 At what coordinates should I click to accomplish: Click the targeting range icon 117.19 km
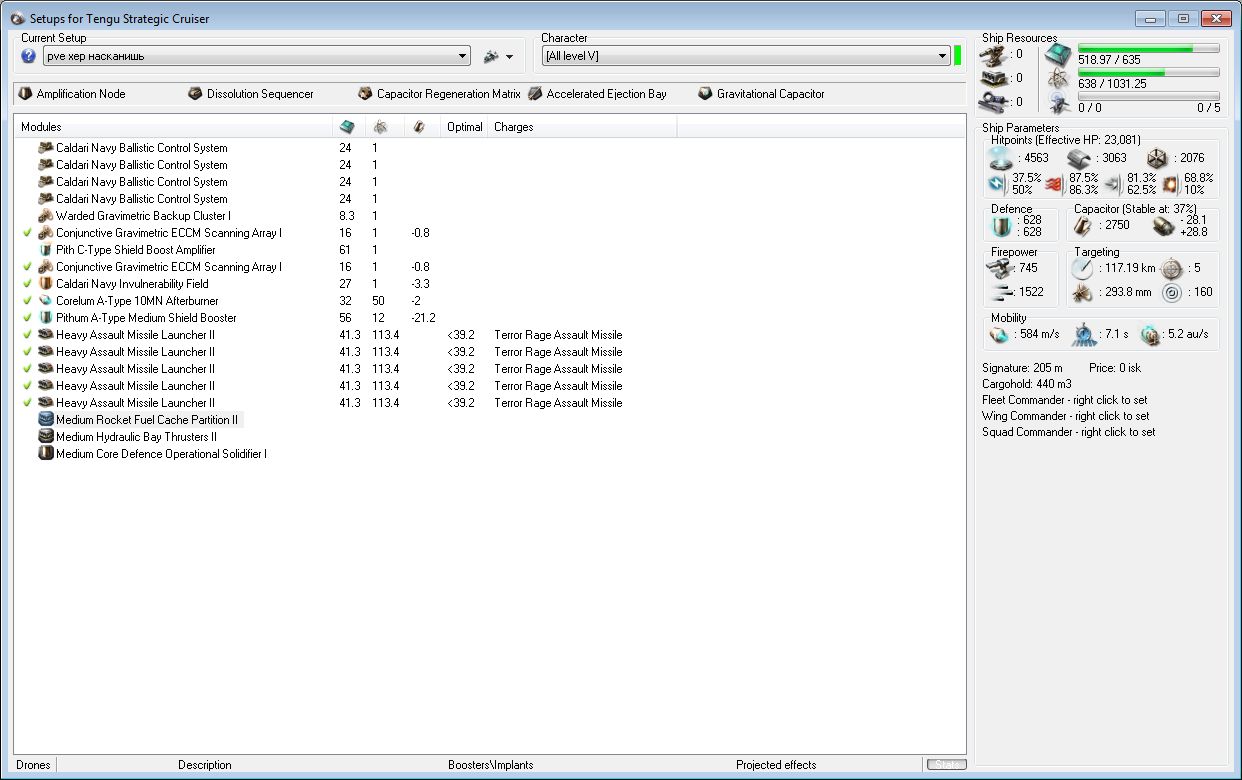click(1082, 268)
